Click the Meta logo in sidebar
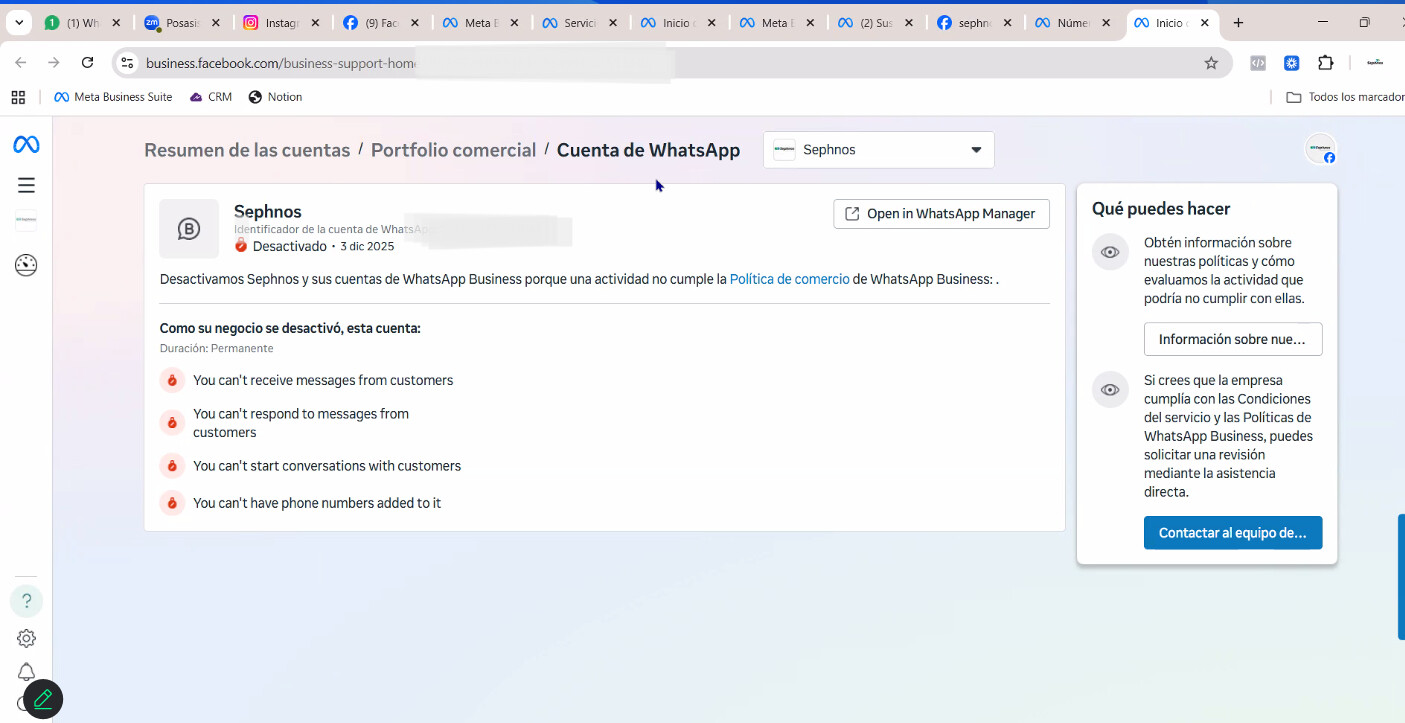 click(26, 145)
